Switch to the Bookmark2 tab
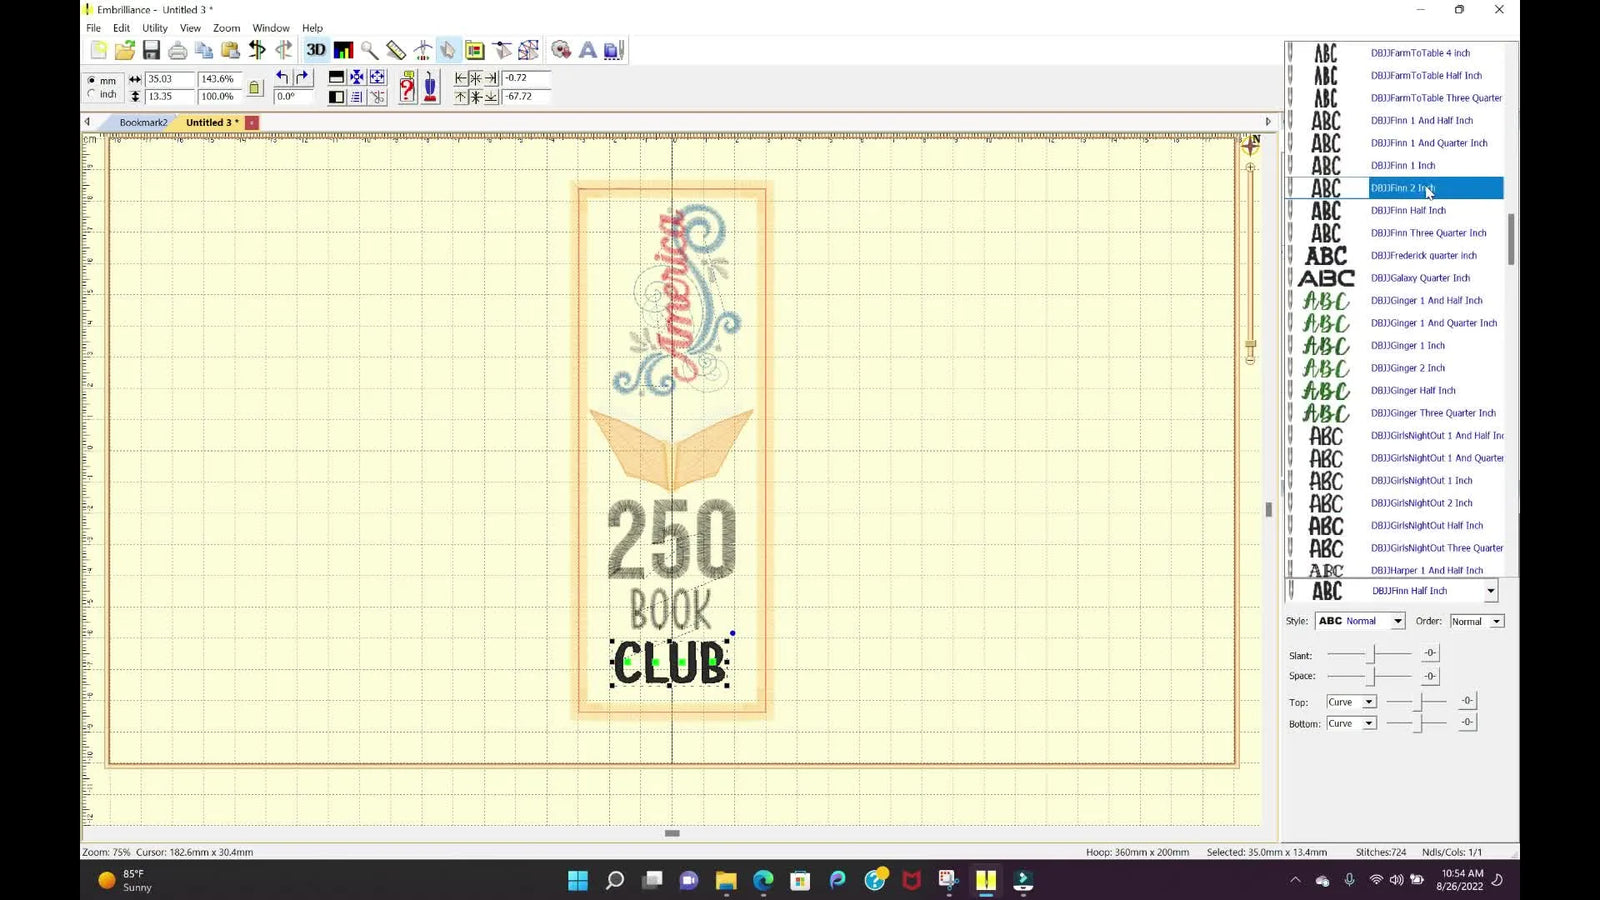 143,121
